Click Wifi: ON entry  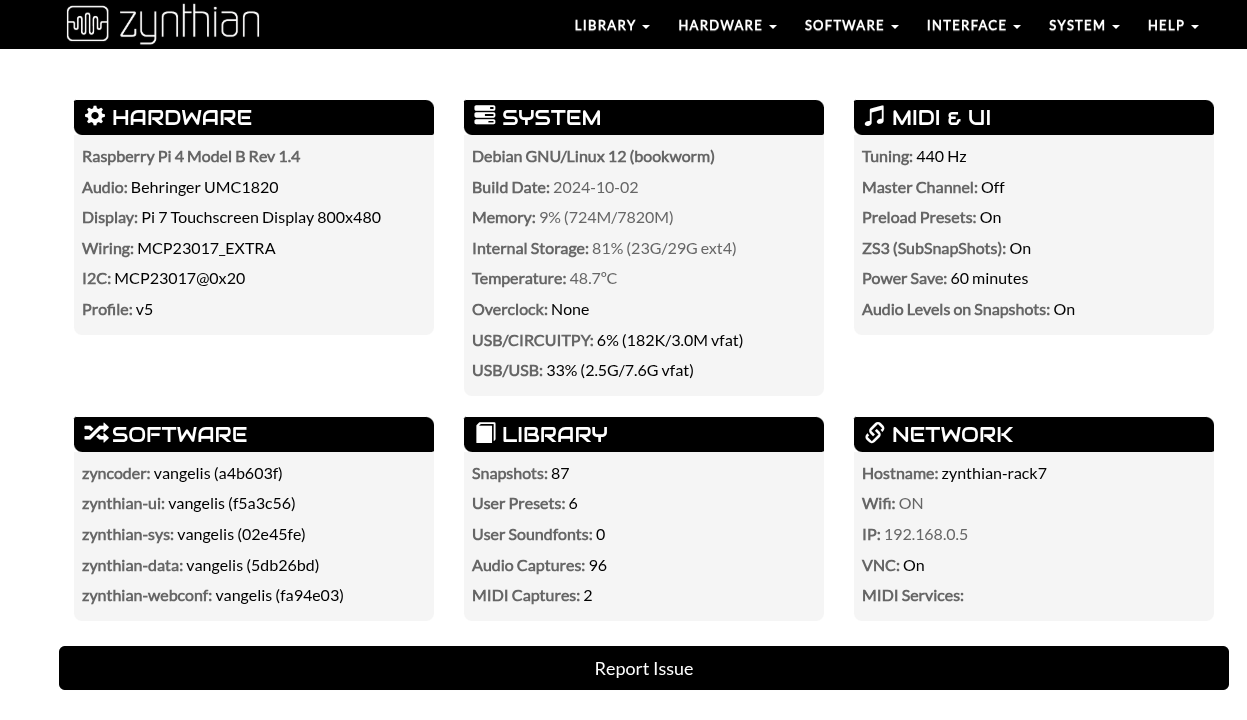pos(892,503)
